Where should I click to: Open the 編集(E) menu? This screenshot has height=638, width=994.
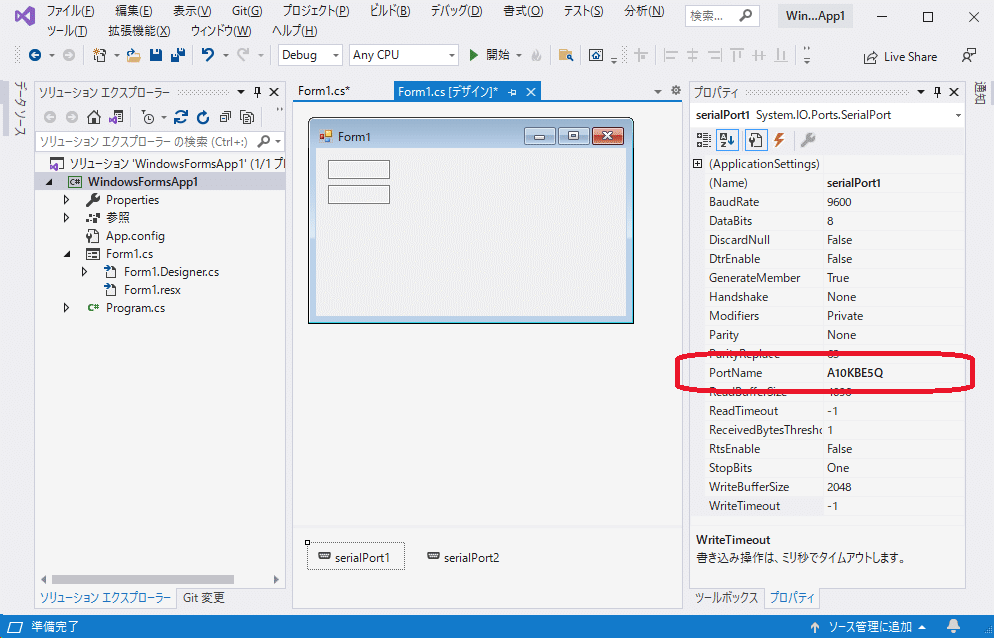coord(134,11)
